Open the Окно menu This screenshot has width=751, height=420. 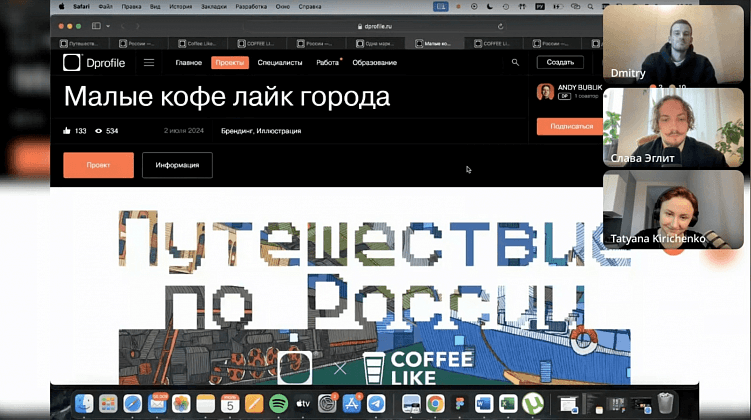pos(283,7)
